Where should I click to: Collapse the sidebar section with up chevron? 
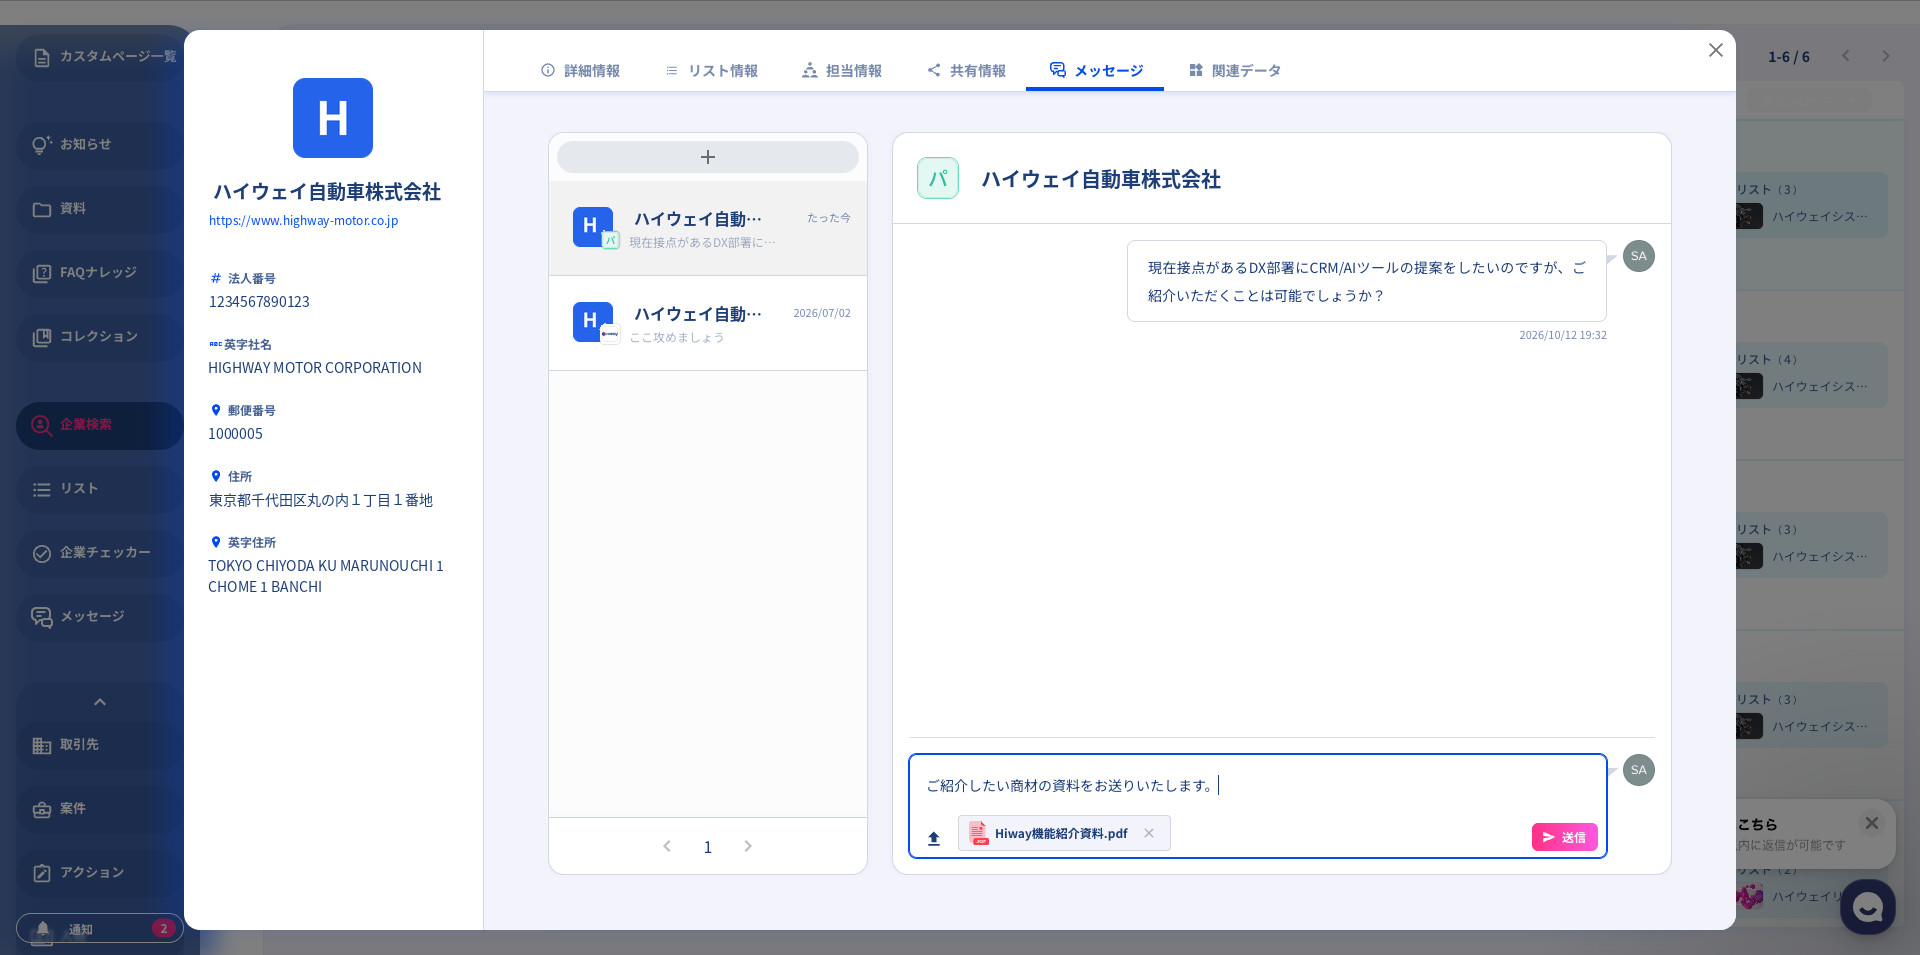pyautogui.click(x=100, y=702)
